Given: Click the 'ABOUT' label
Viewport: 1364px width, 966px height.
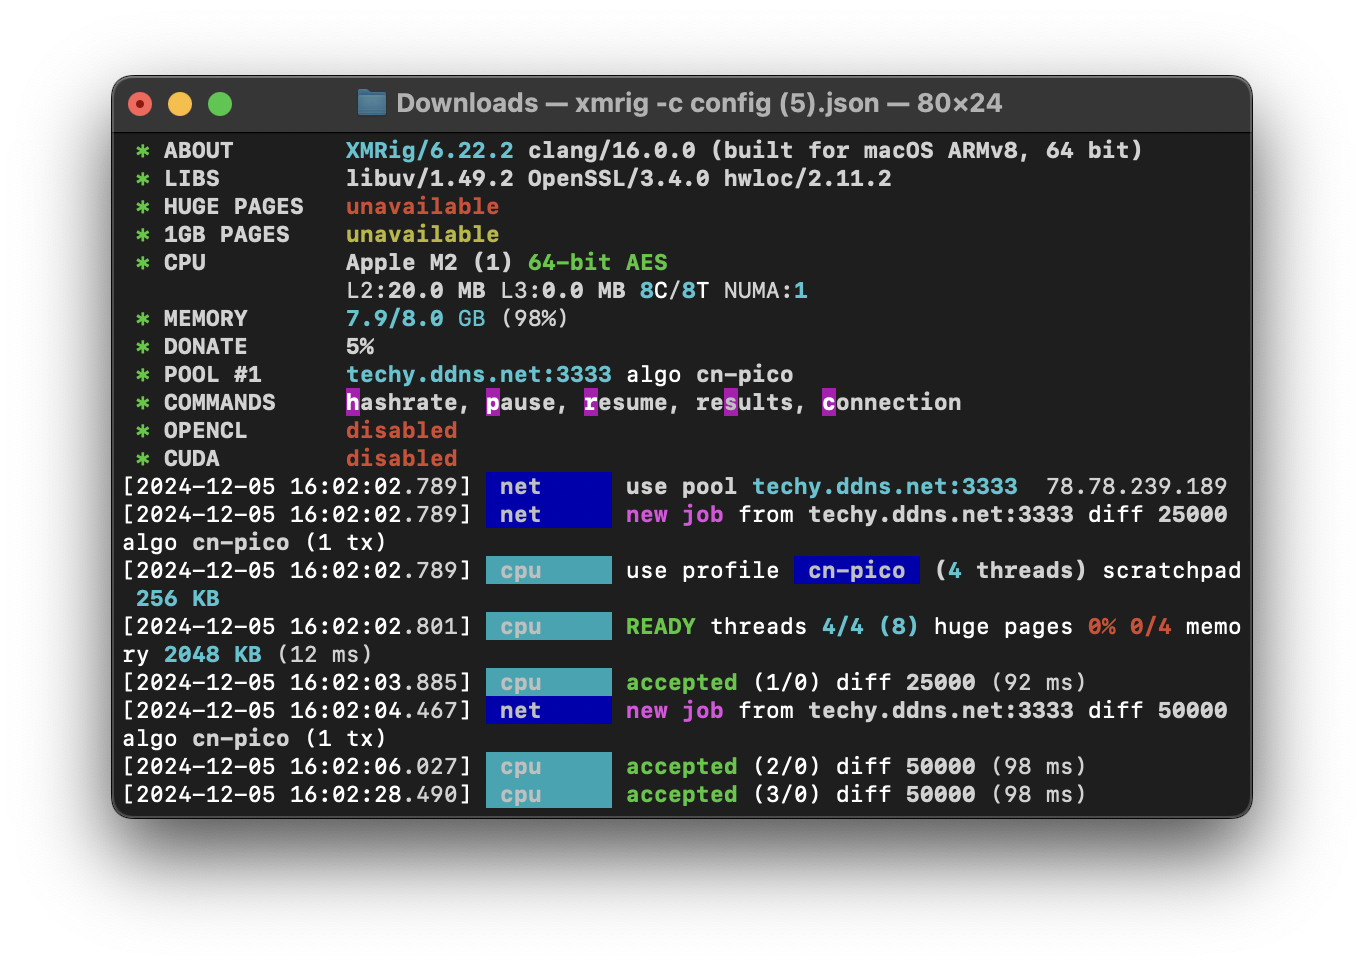Looking at the screenshot, I should pos(199,150).
